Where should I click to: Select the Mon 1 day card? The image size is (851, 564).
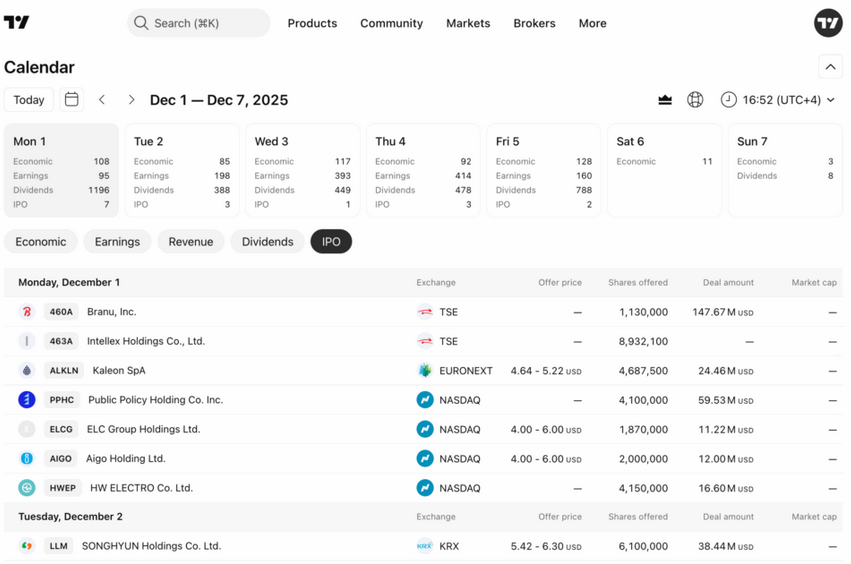61,170
